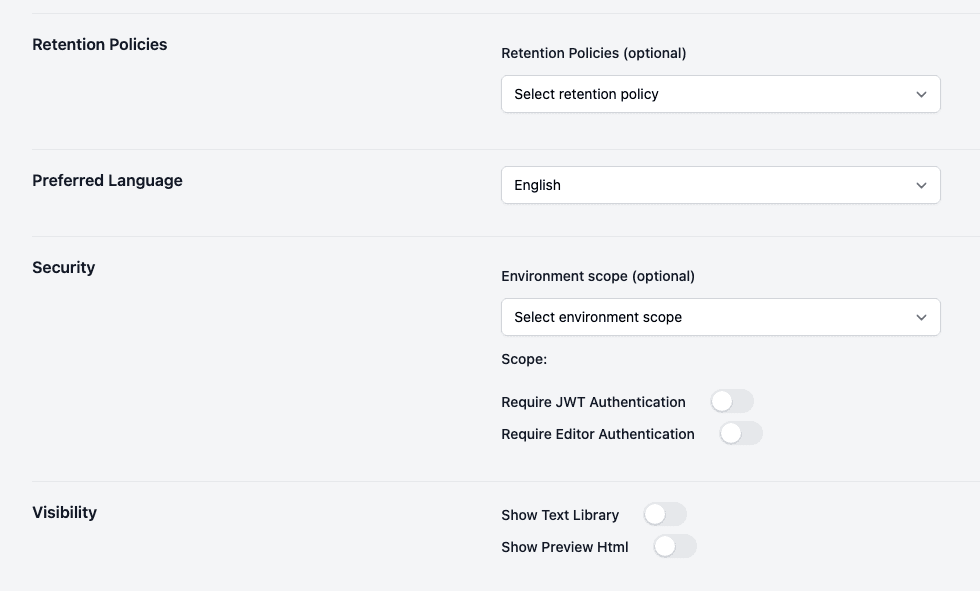Click the 'Show Text Library' label
980x591 pixels.
pos(560,515)
